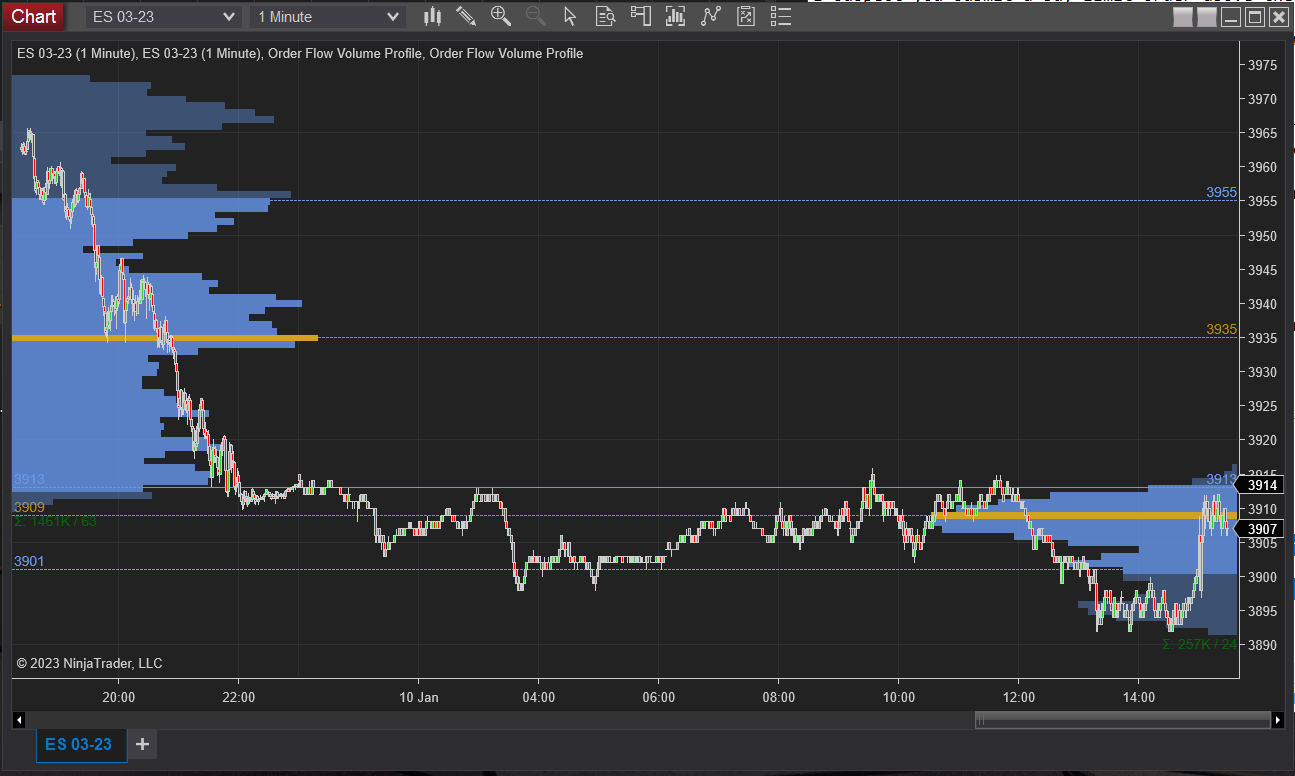Click '14:00' on the time axis

tap(1138, 697)
